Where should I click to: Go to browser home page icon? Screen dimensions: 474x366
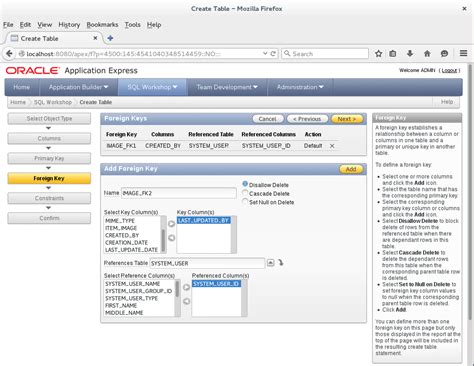(x=427, y=53)
